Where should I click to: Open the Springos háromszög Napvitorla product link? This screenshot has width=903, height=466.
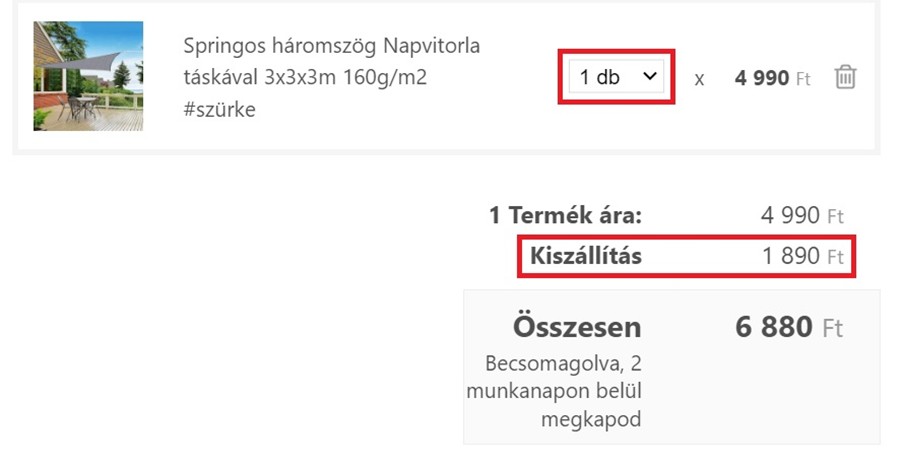coord(332,45)
